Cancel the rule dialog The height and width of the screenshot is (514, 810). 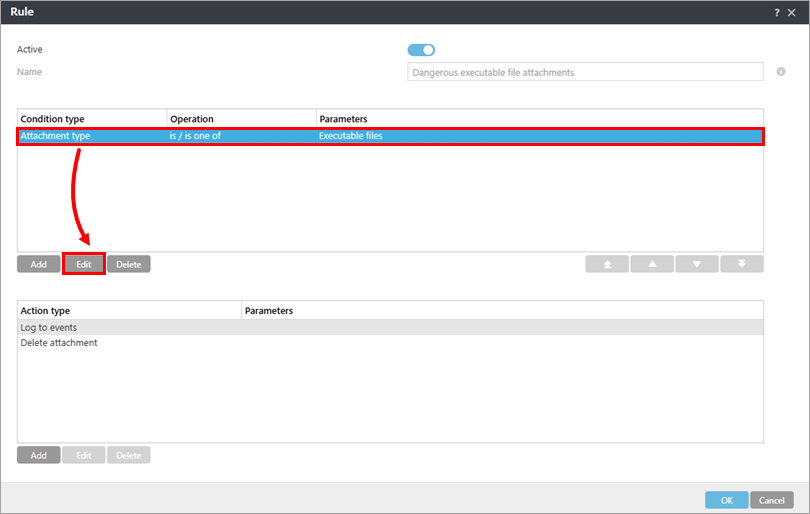772,500
